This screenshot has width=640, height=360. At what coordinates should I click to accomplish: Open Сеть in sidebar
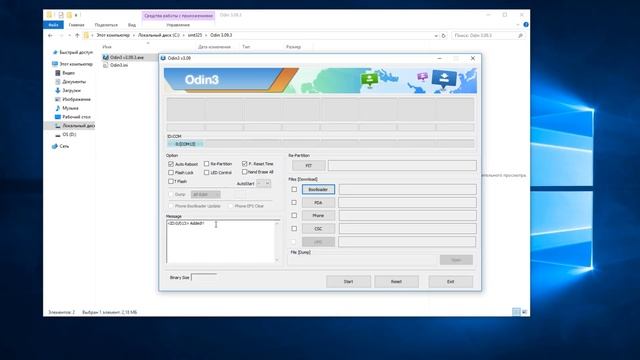pos(60,146)
